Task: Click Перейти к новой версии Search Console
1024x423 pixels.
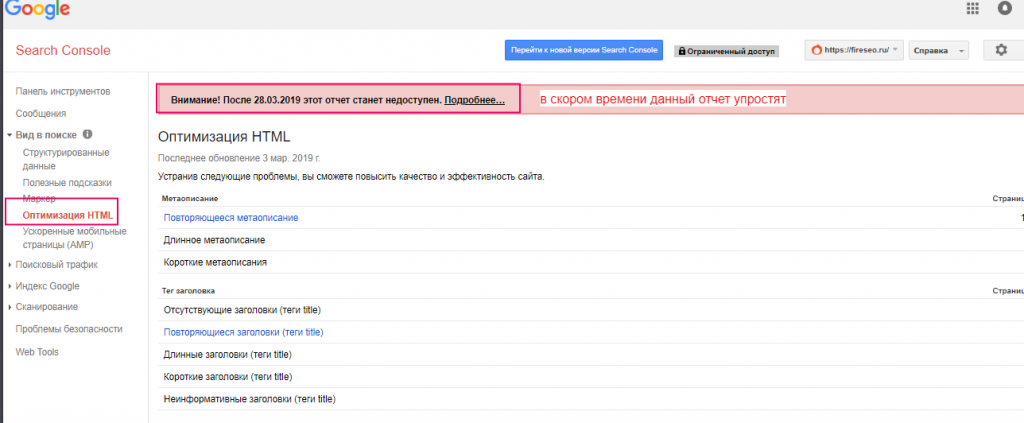Action: click(583, 50)
